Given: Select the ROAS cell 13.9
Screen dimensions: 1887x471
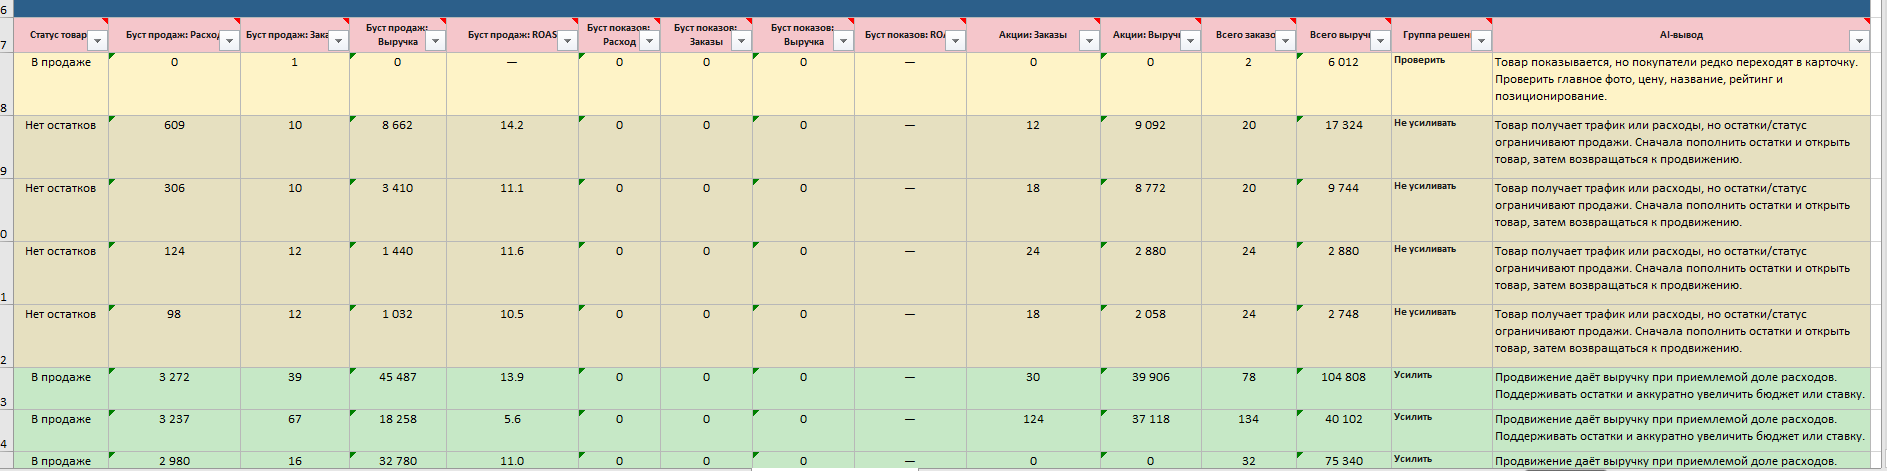Looking at the screenshot, I should click(512, 389).
